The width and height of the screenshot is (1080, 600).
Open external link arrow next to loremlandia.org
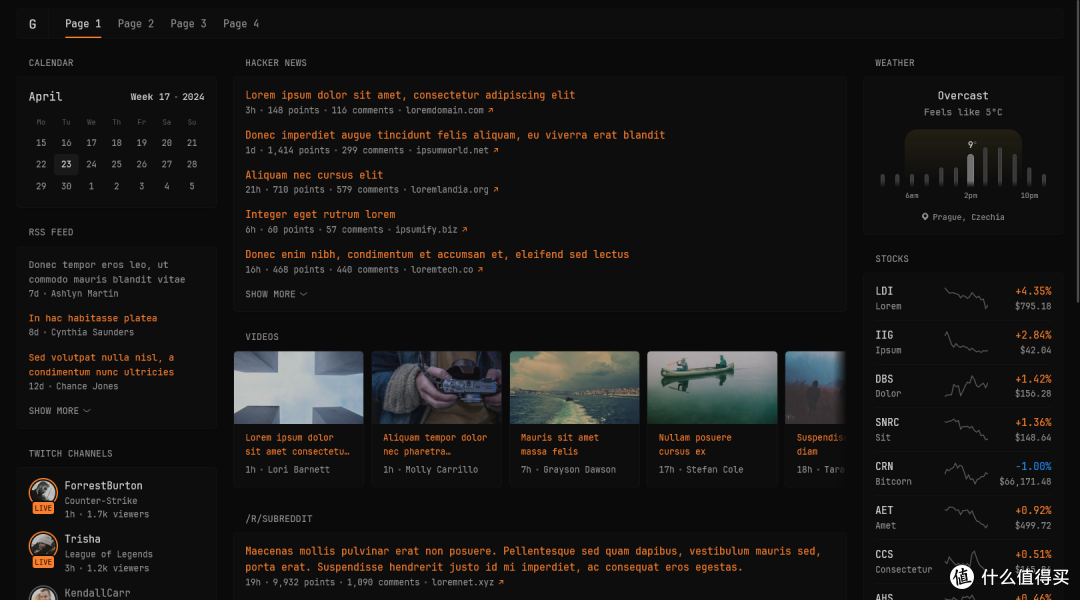click(x=496, y=189)
